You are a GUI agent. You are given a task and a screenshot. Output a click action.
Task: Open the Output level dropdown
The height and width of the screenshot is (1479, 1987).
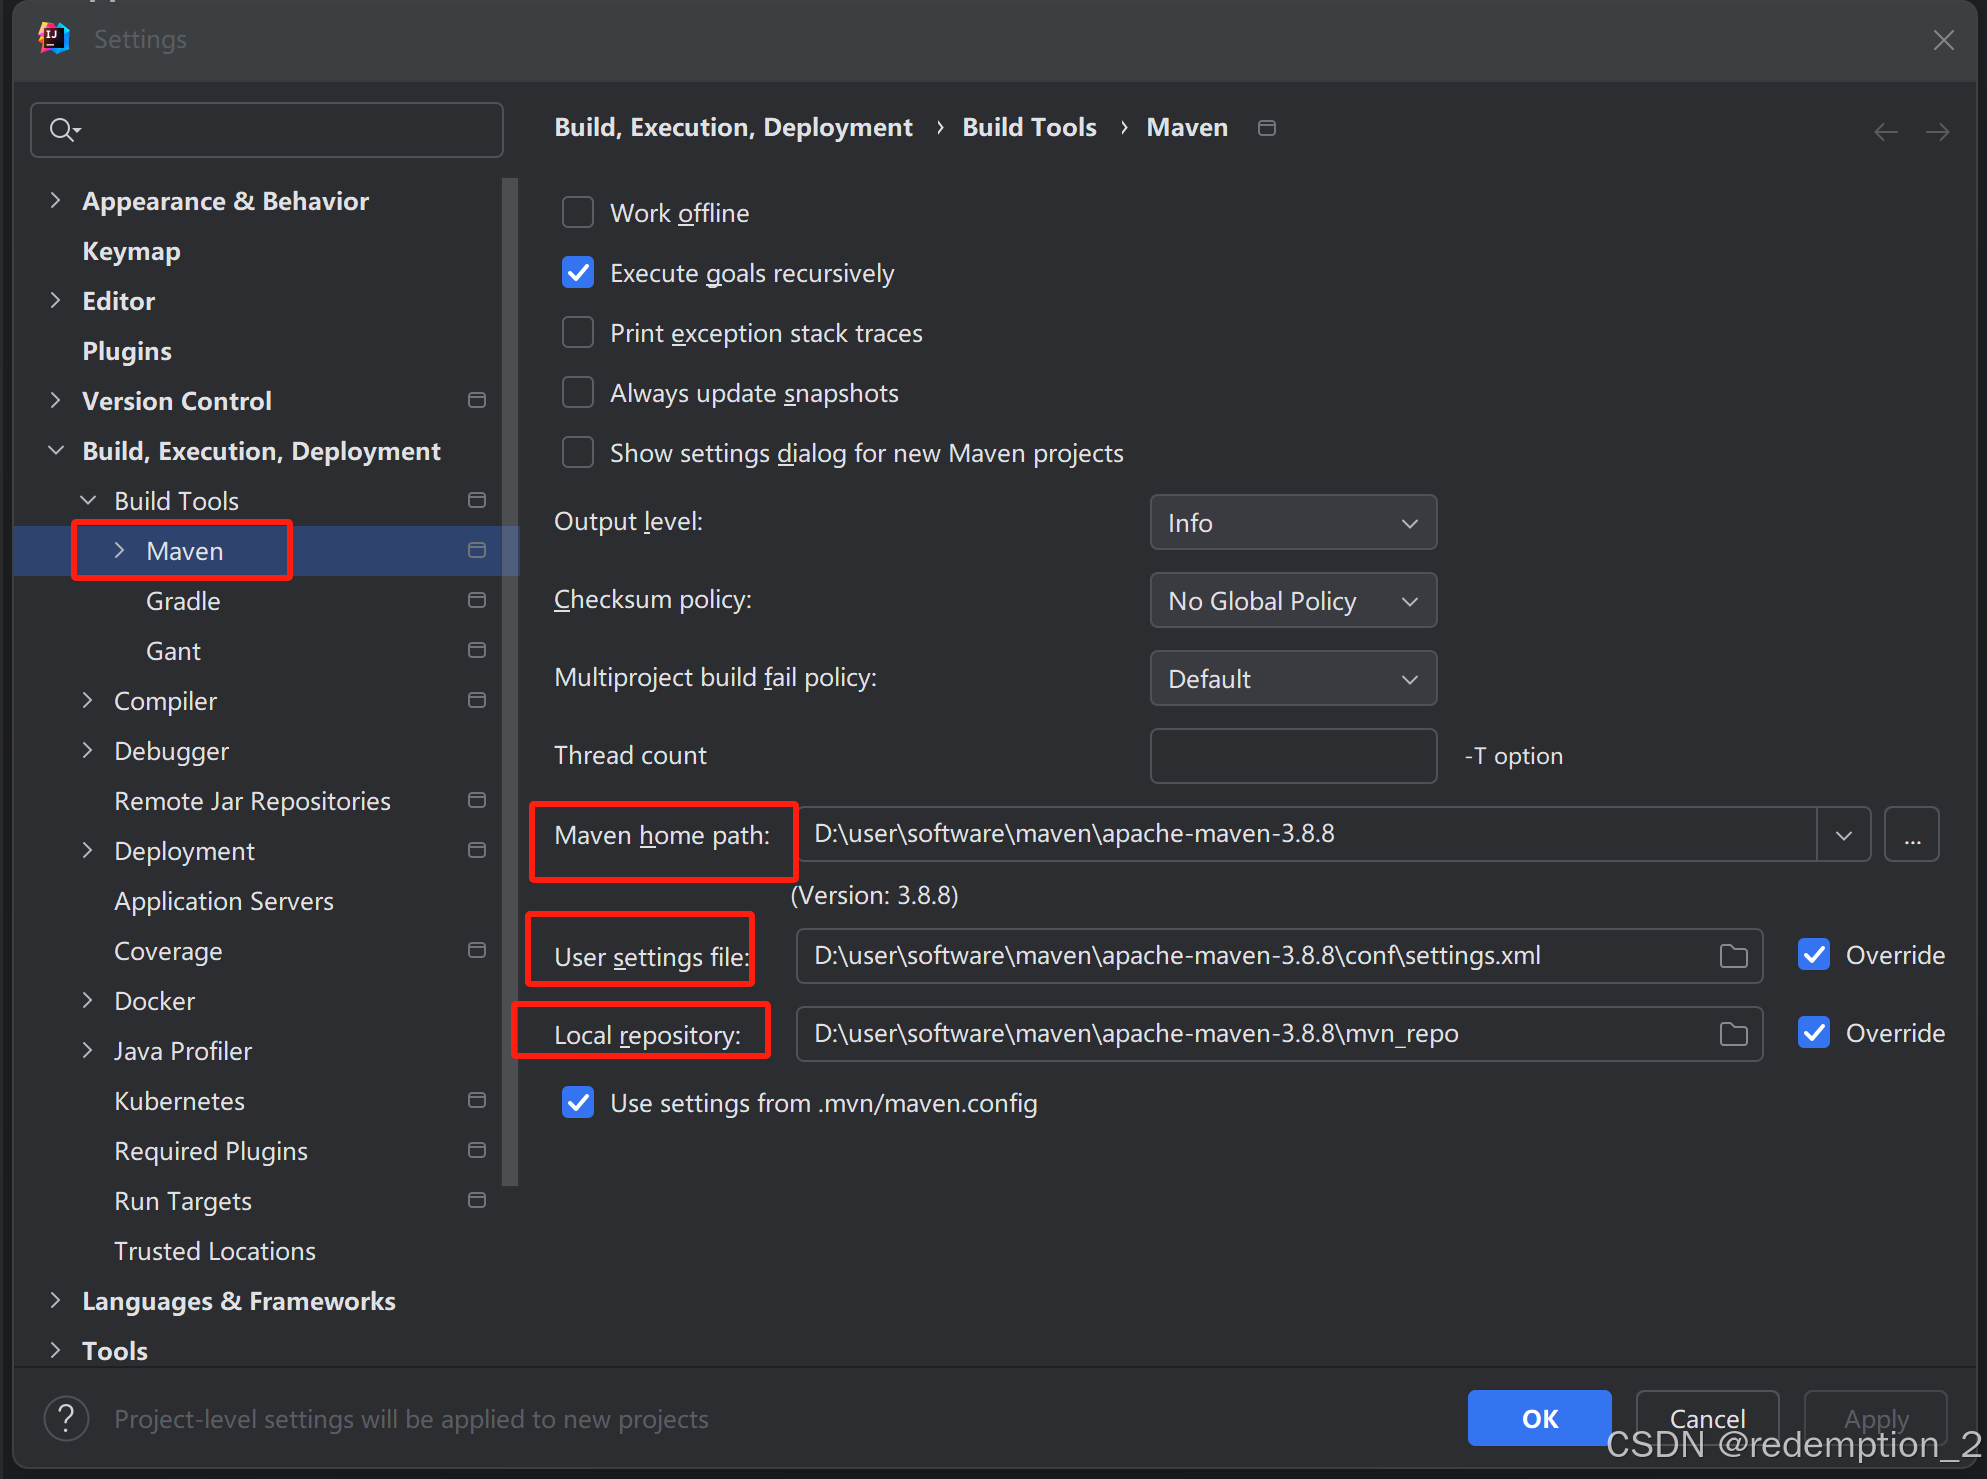tap(1292, 523)
